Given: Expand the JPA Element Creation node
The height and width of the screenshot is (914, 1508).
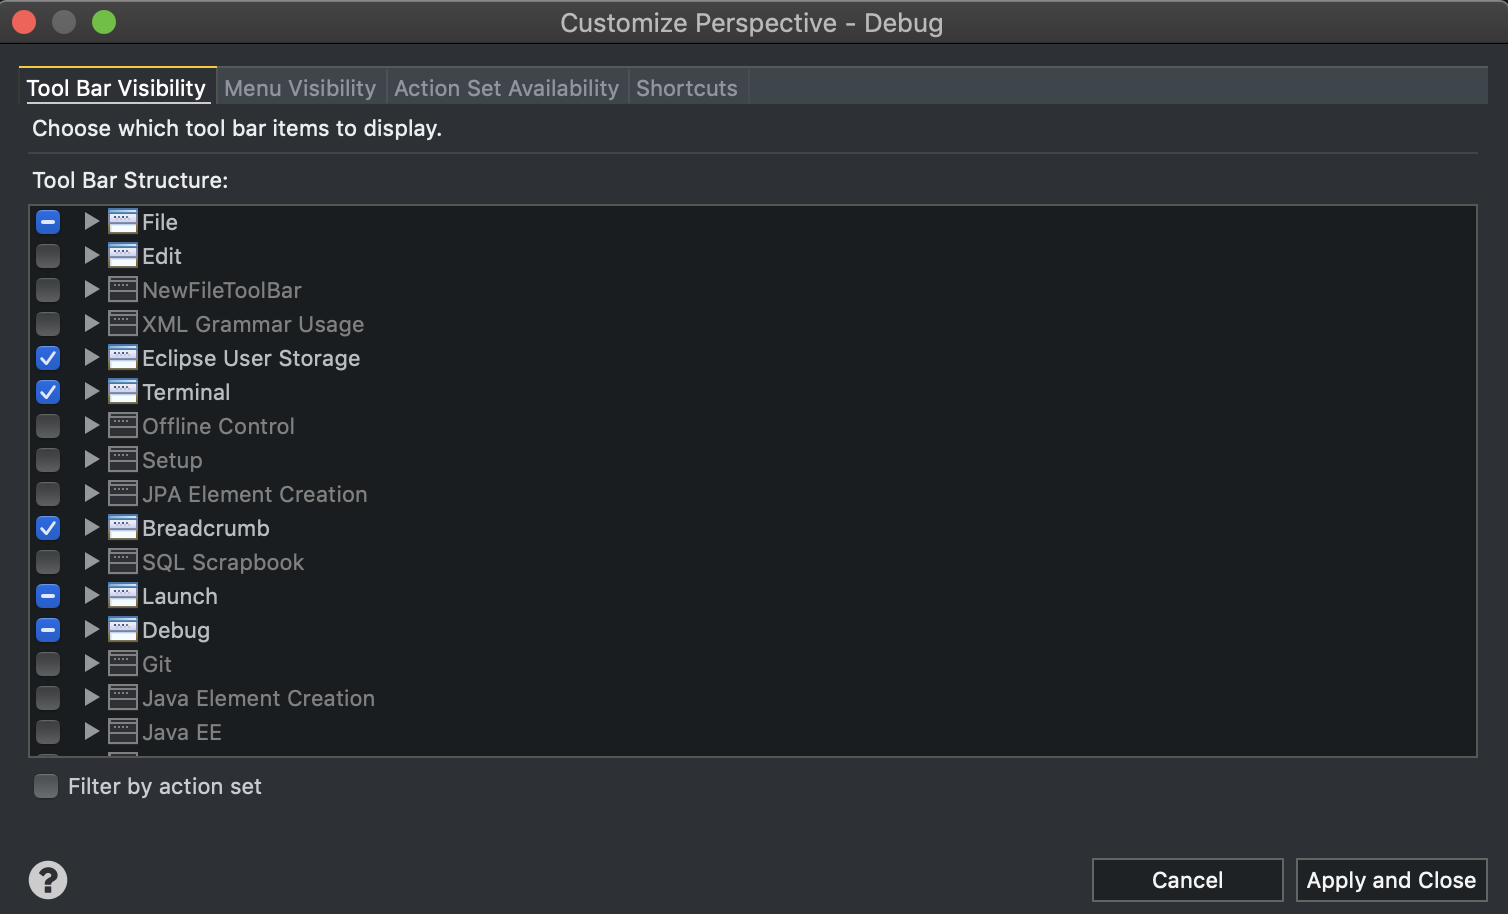Looking at the screenshot, I should click(91, 494).
